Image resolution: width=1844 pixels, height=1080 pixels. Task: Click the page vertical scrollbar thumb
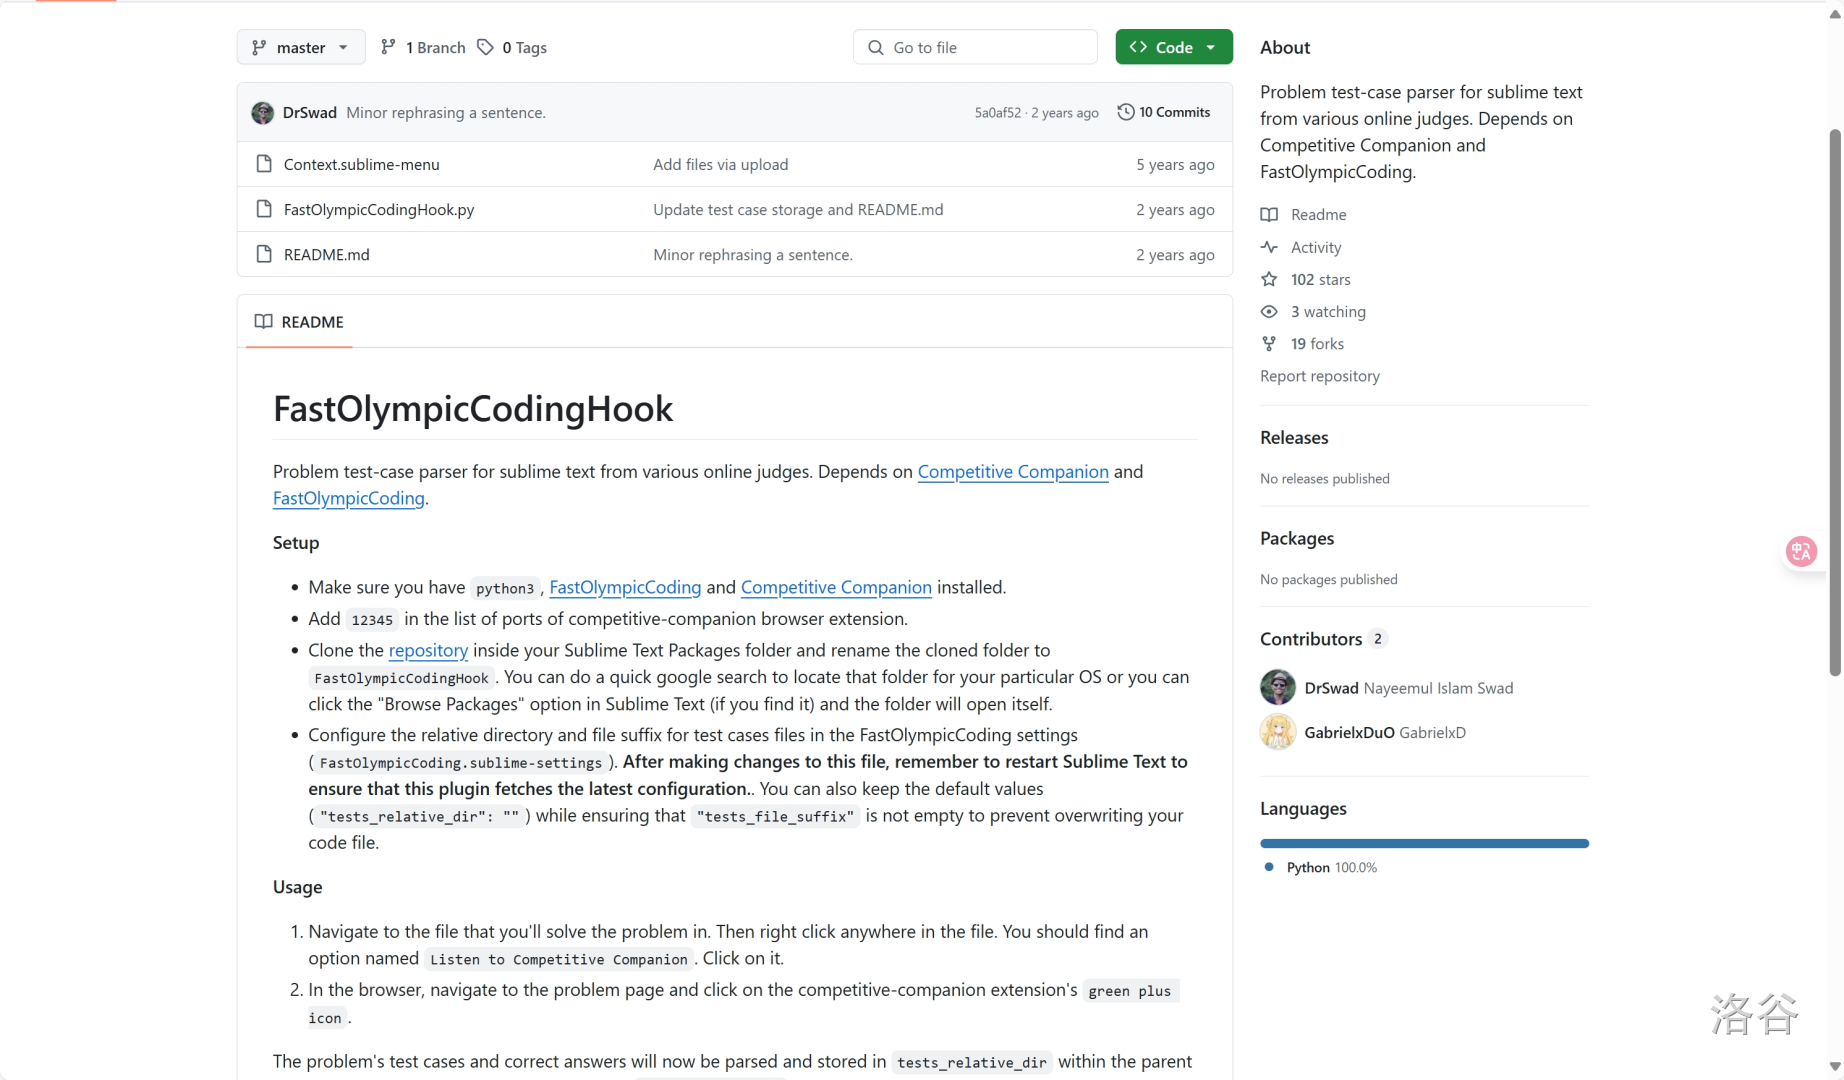pos(1835,400)
